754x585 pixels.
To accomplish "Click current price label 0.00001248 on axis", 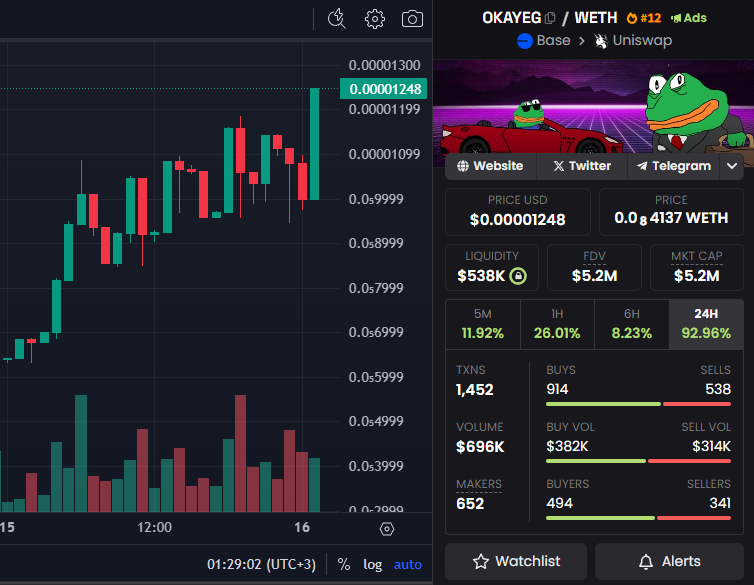I will [384, 89].
